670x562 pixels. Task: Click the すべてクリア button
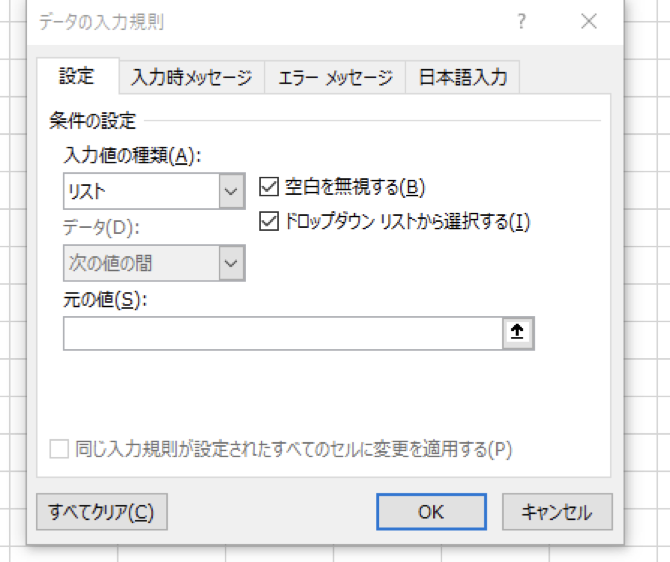pos(102,512)
